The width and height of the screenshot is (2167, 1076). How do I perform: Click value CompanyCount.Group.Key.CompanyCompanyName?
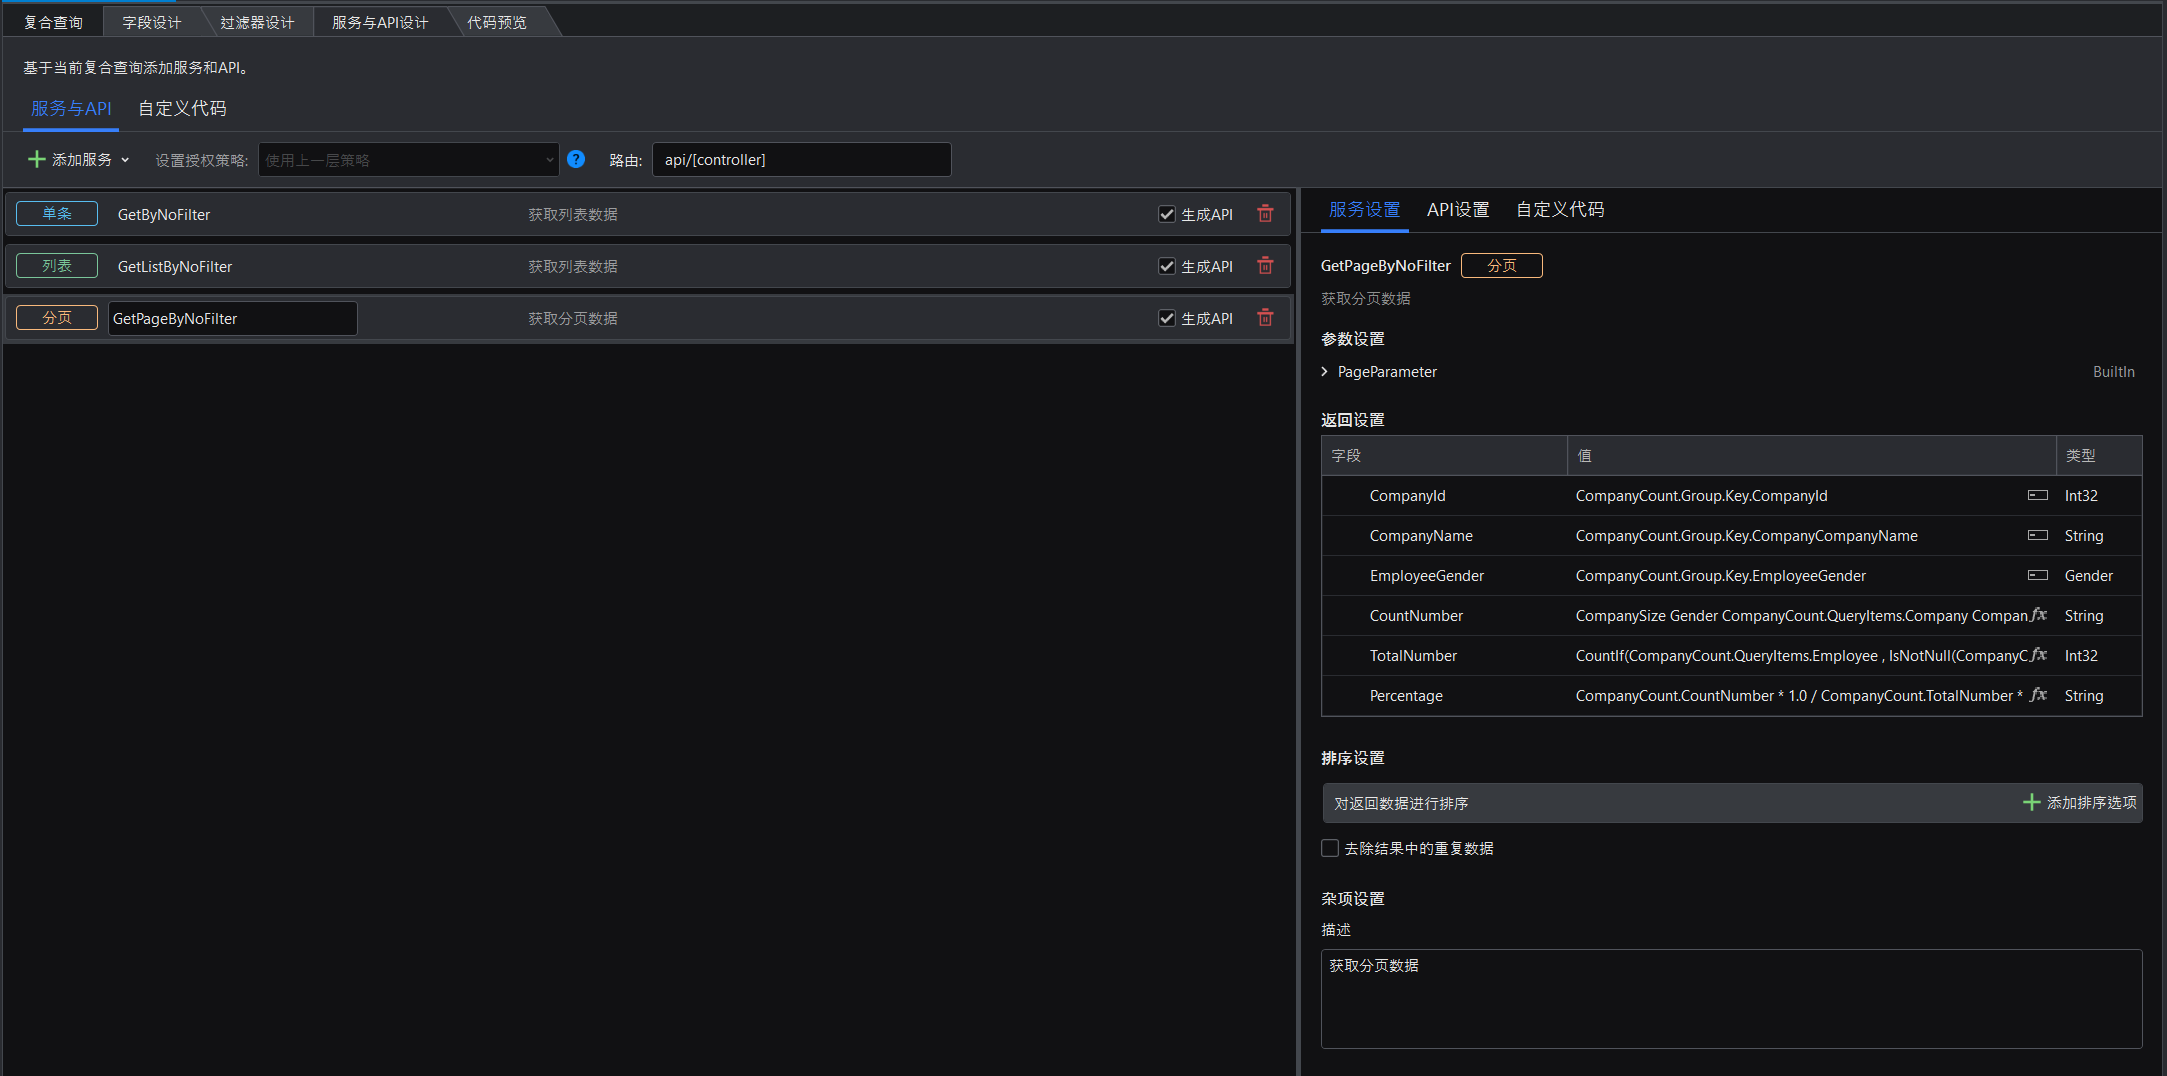coord(1746,536)
